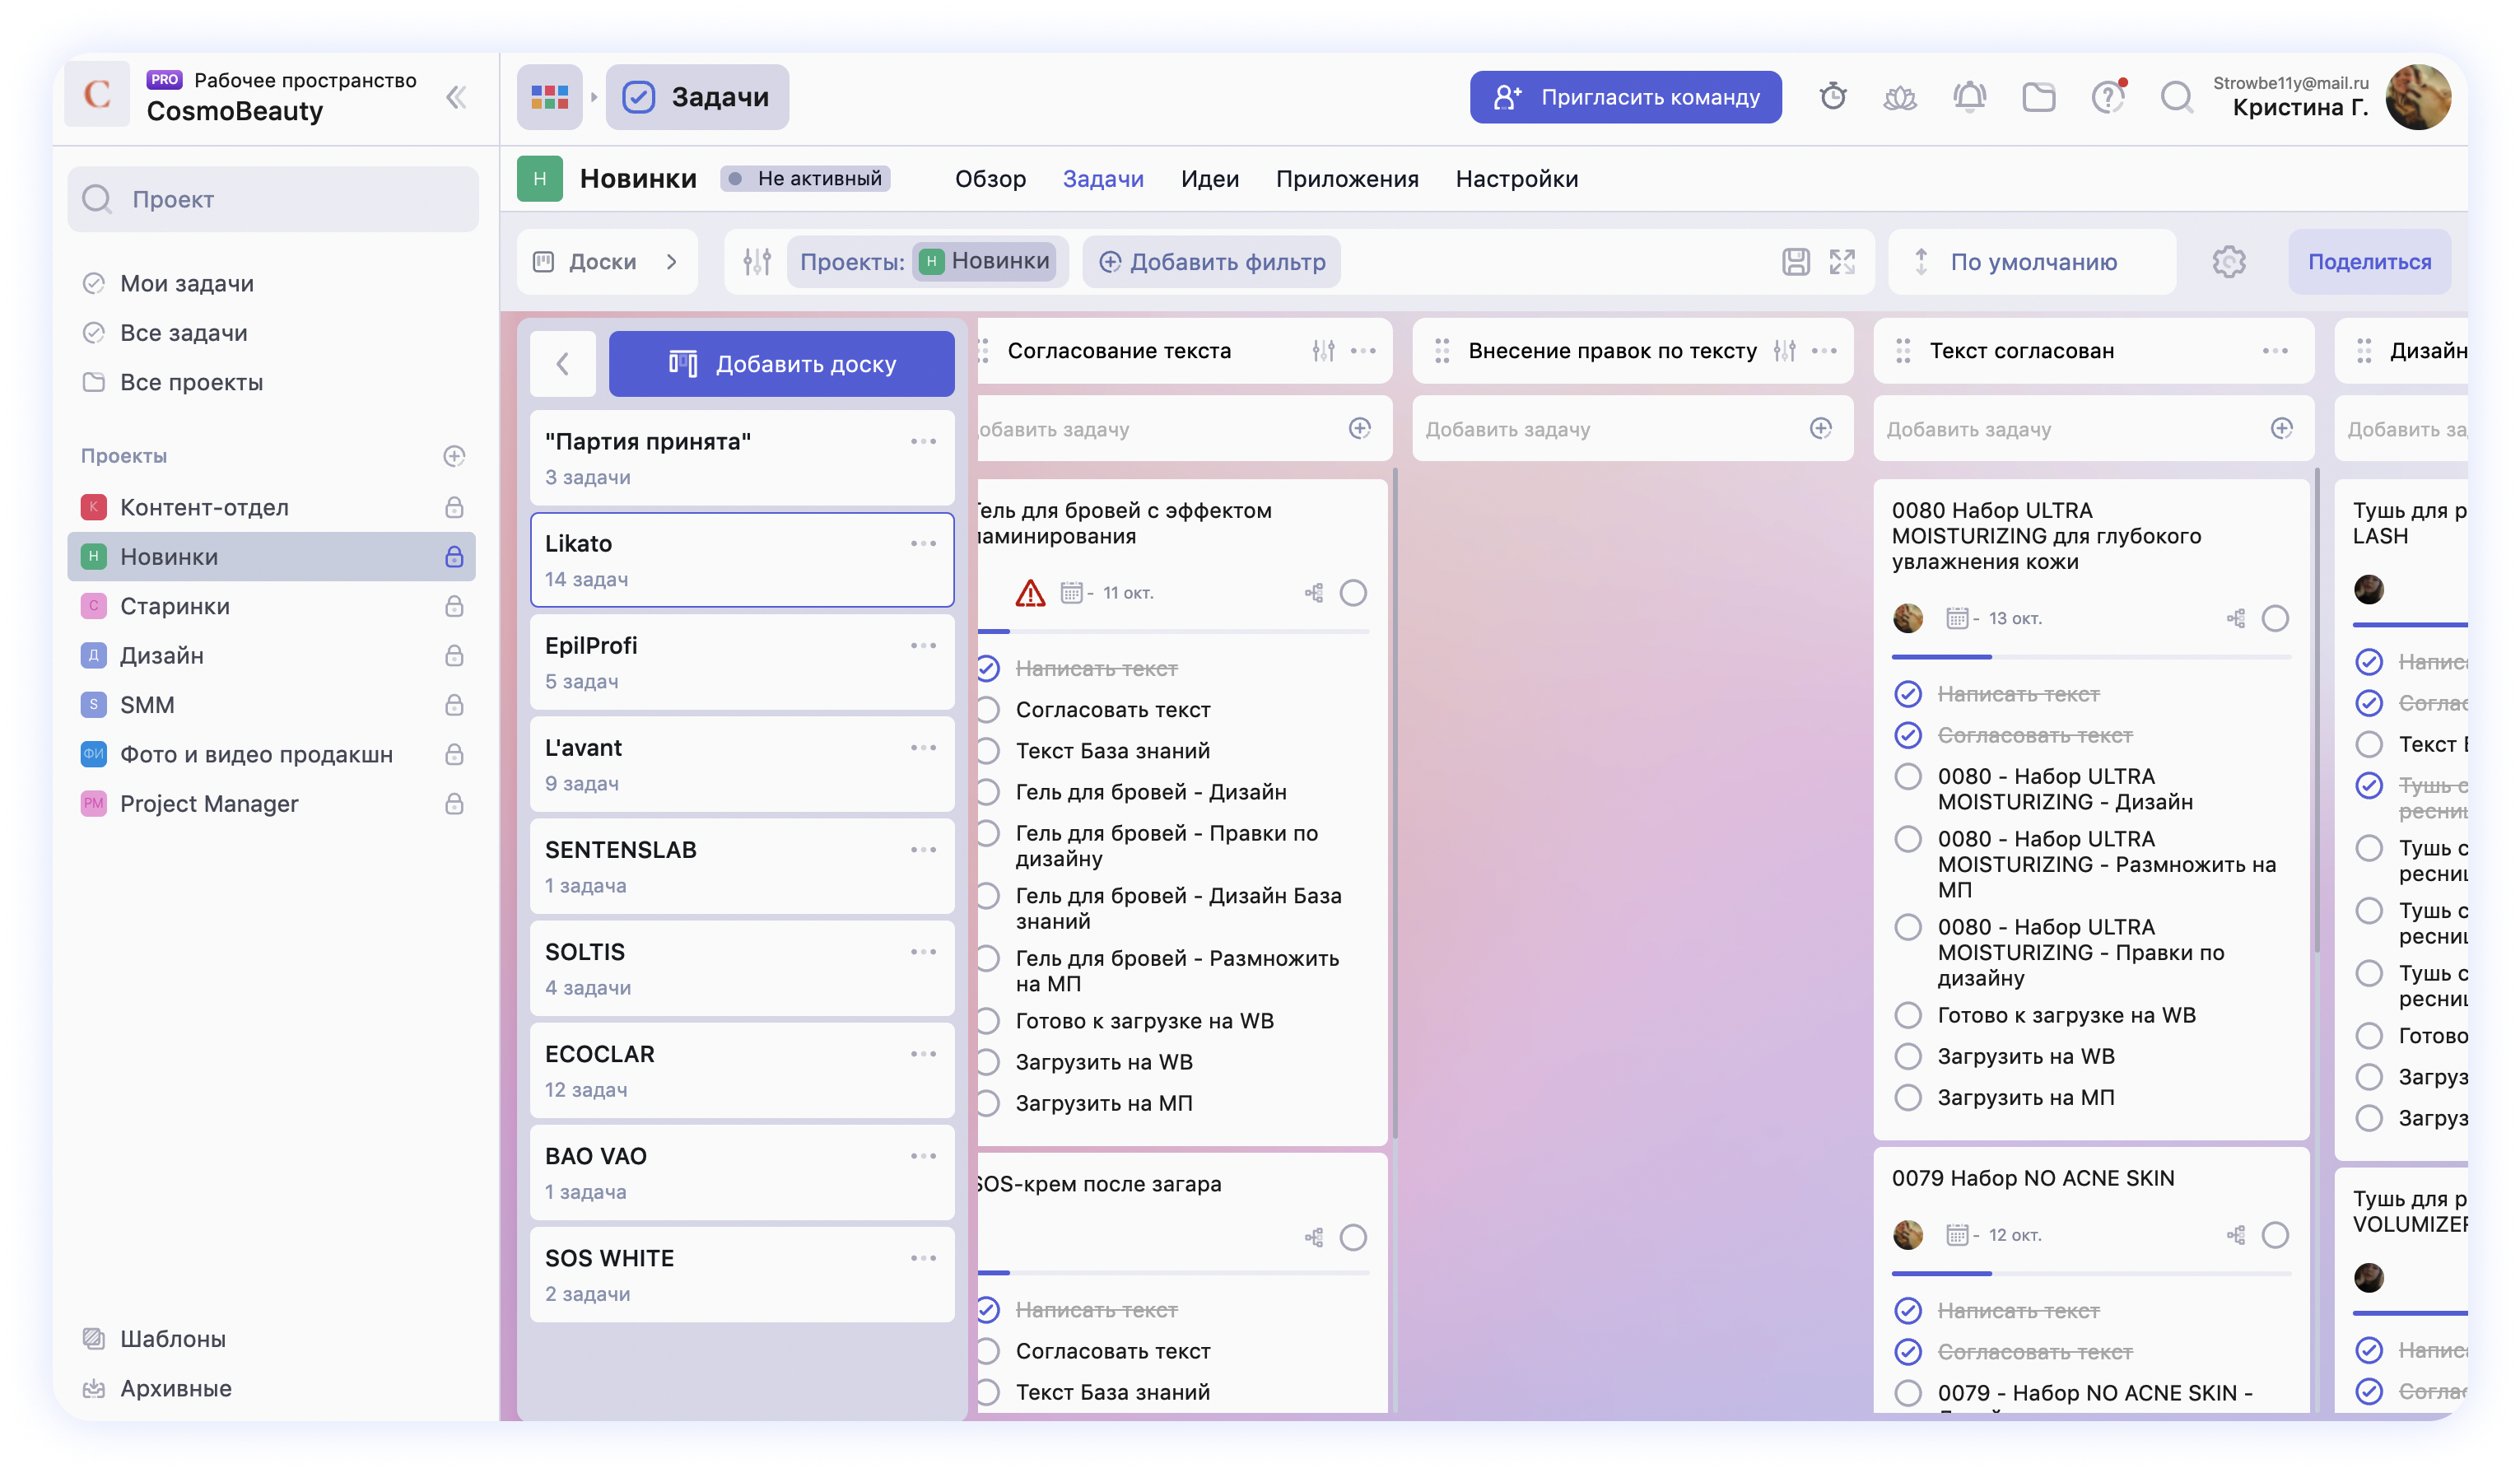
Task: Click the notifications bell icon
Action: click(x=1969, y=97)
